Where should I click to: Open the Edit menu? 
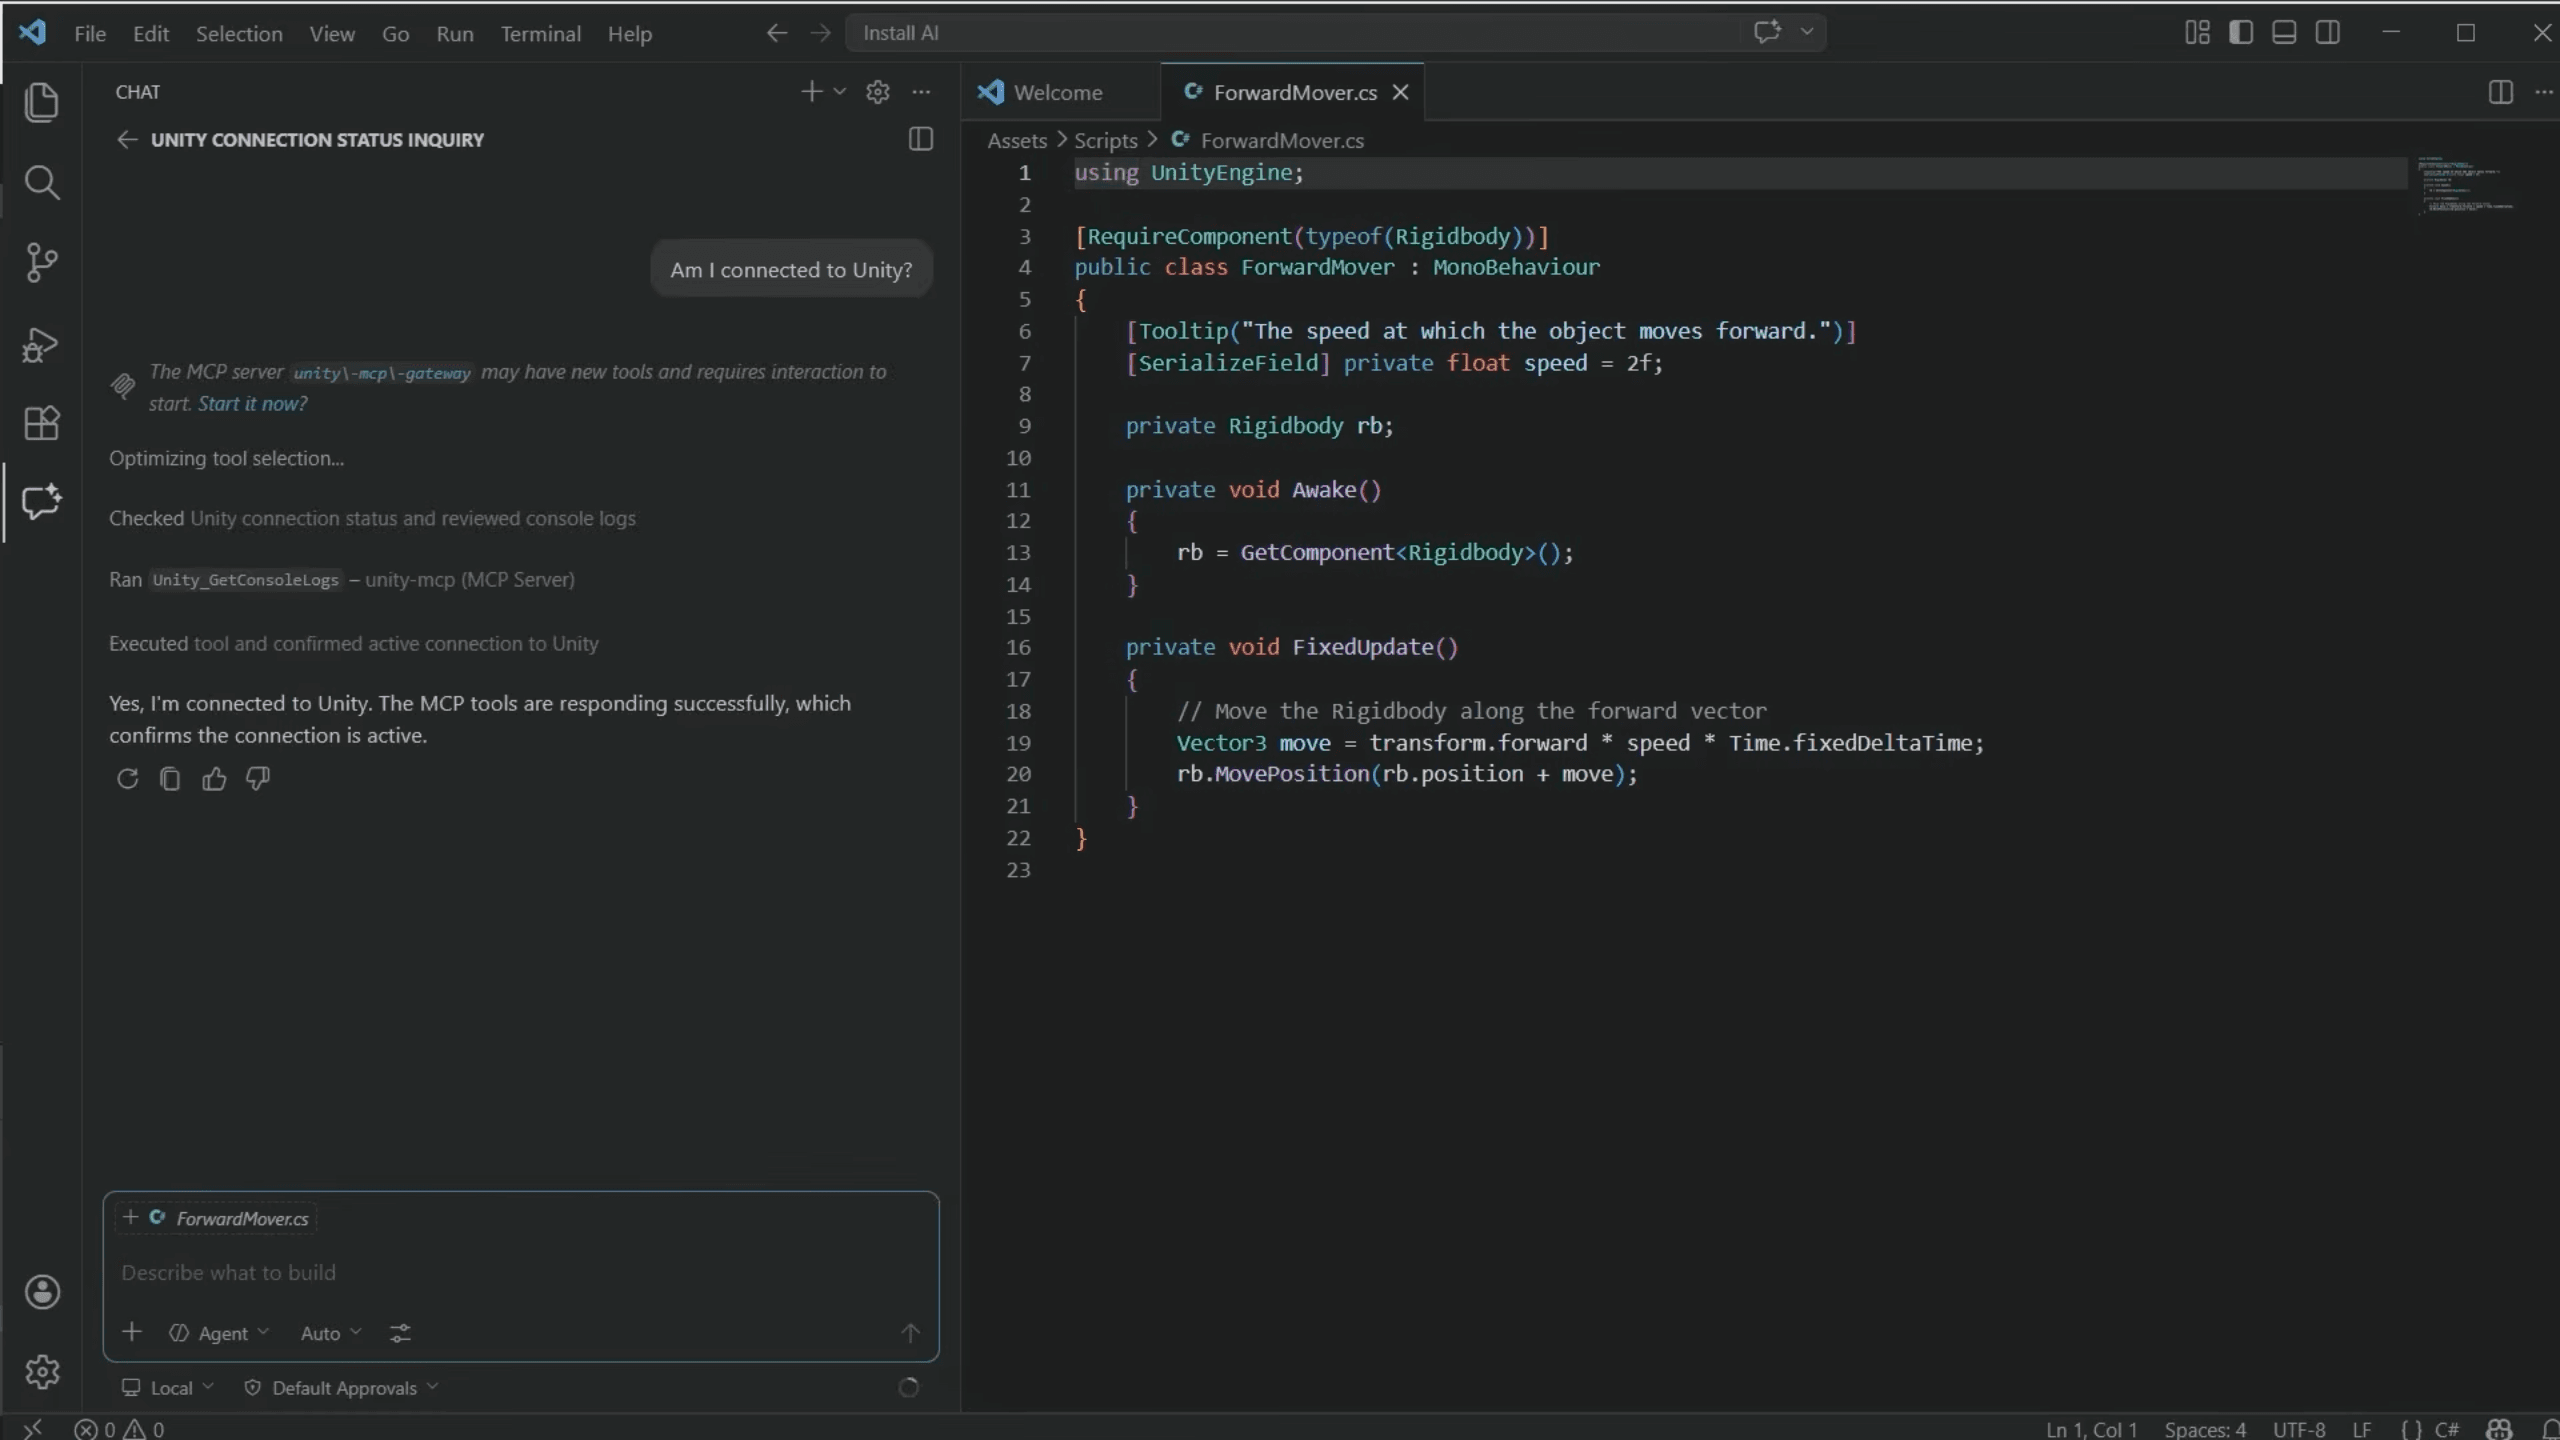(151, 34)
